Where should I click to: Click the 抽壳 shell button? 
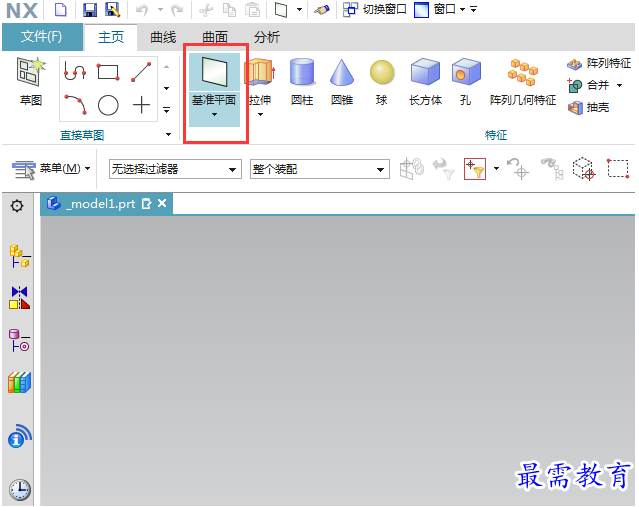coord(588,107)
